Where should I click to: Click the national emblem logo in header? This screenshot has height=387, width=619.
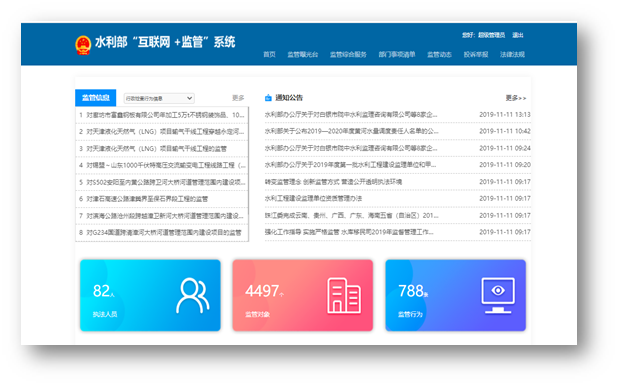83,45
